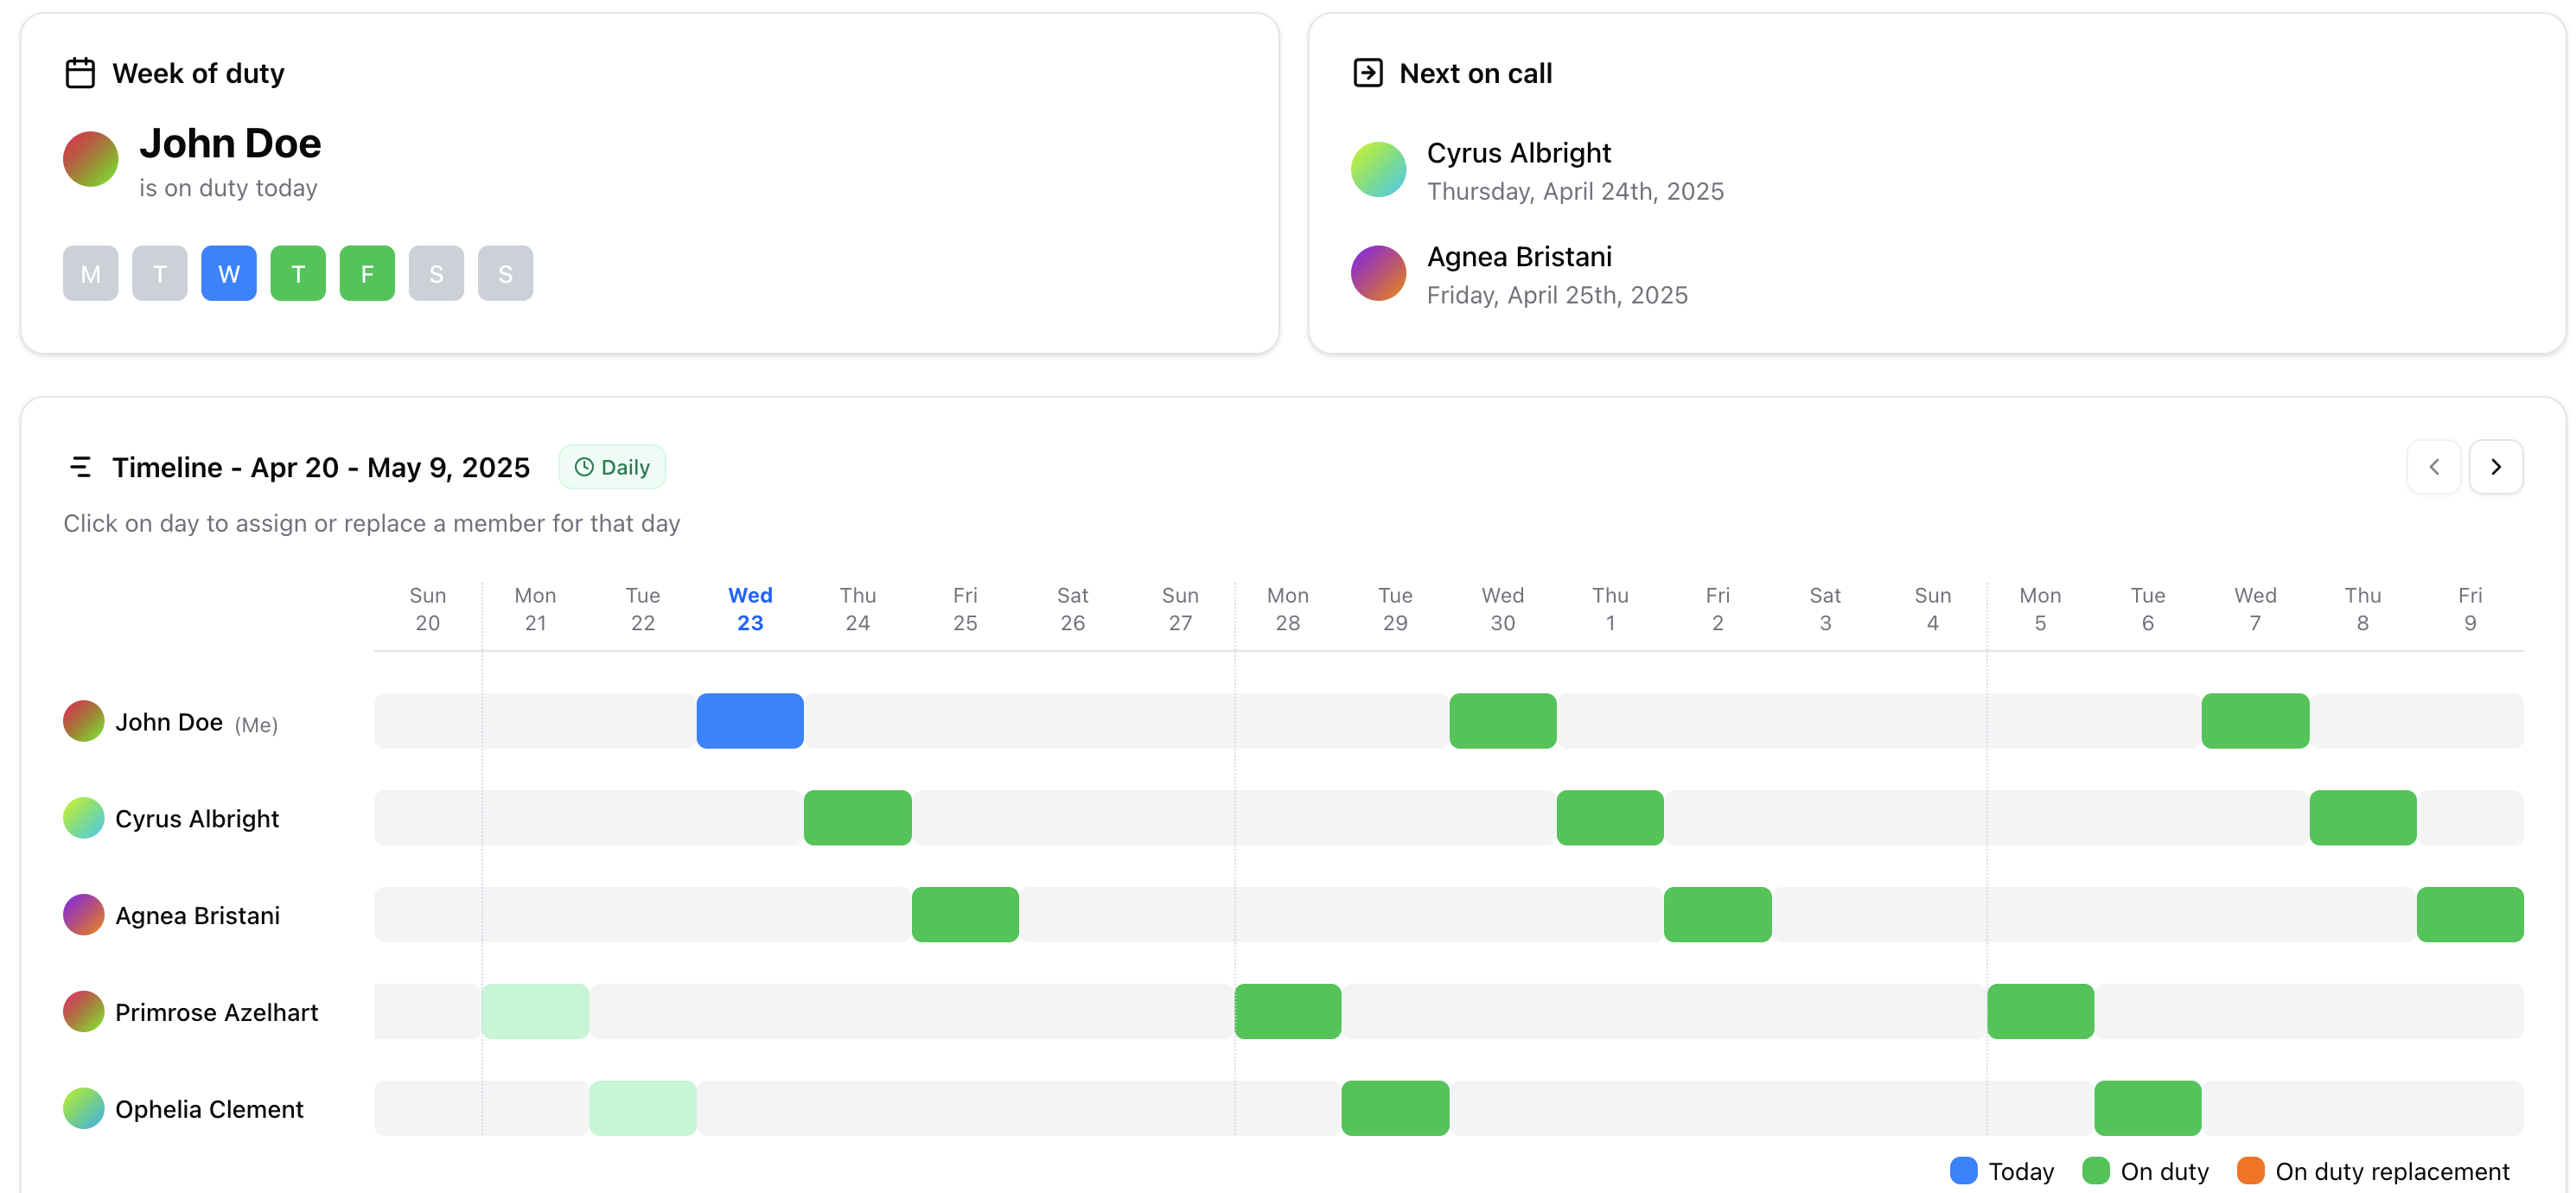Click Primrose Azelhart's avatar in the timeline
Screen dimensions: 2576x1193
[84, 1012]
